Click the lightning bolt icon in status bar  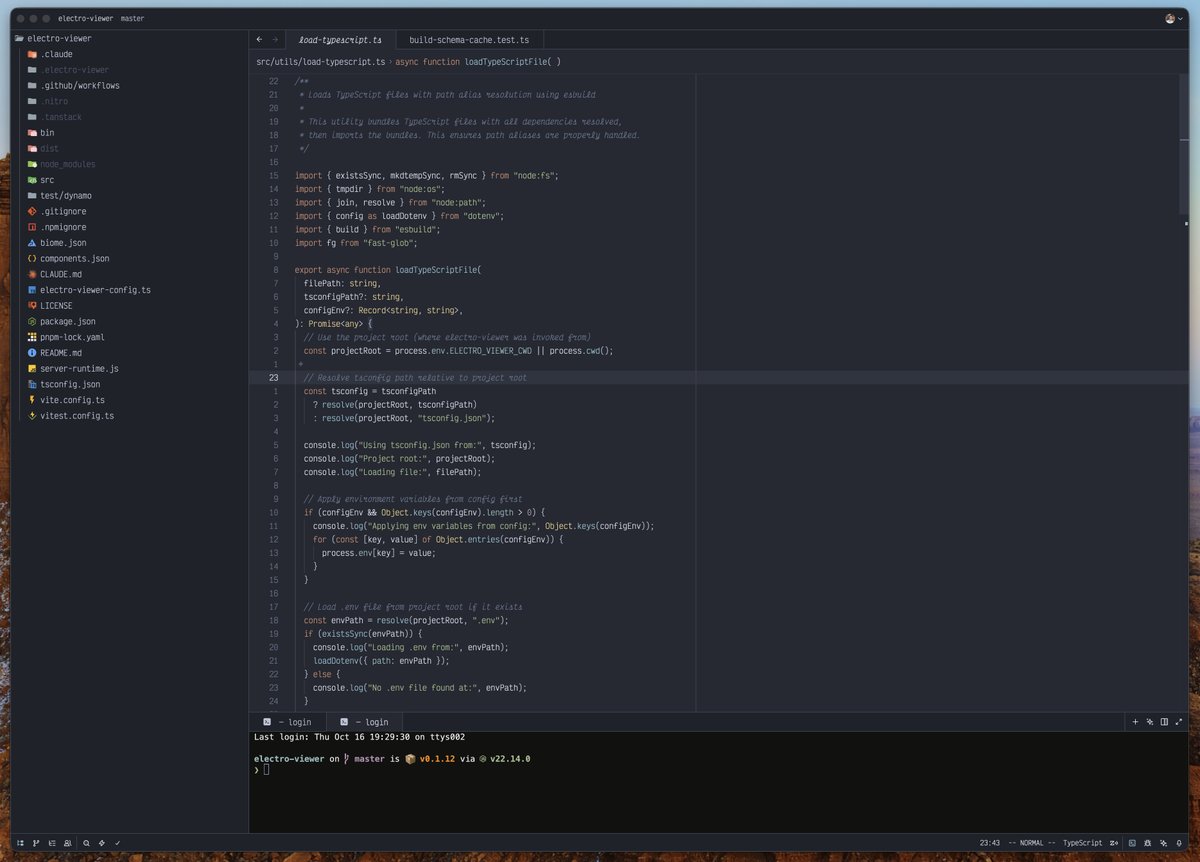coord(102,843)
